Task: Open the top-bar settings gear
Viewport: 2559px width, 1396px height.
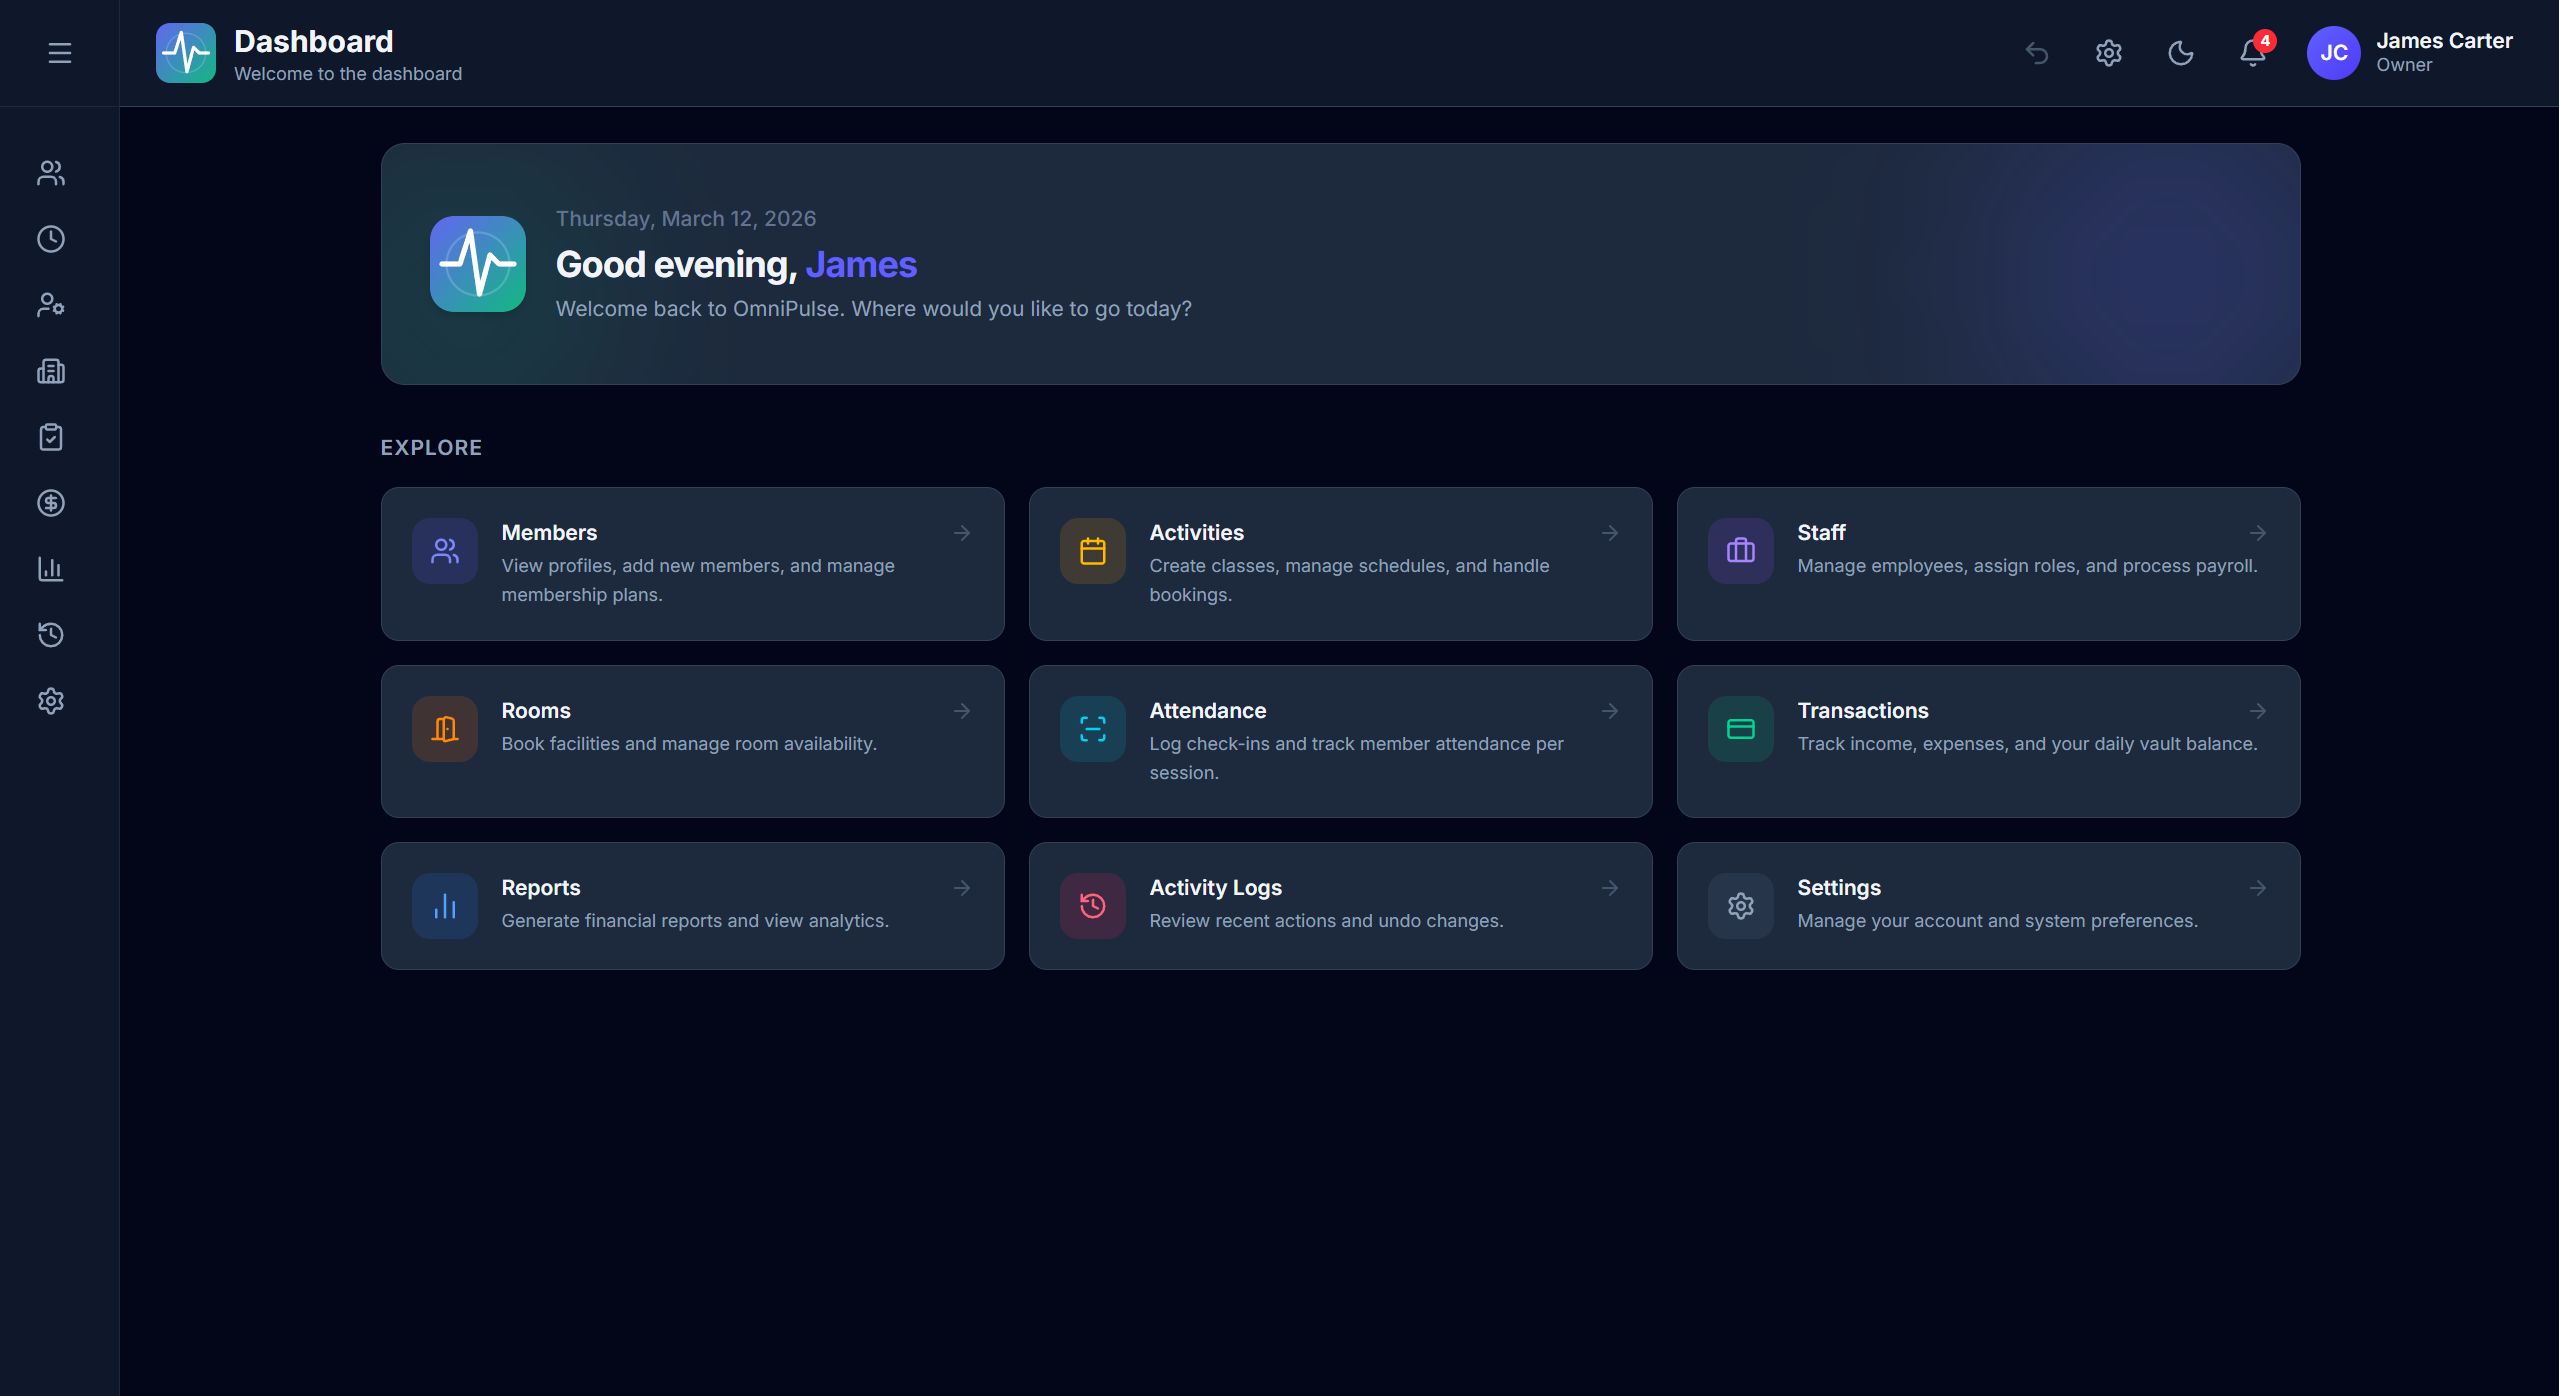Action: point(2108,53)
